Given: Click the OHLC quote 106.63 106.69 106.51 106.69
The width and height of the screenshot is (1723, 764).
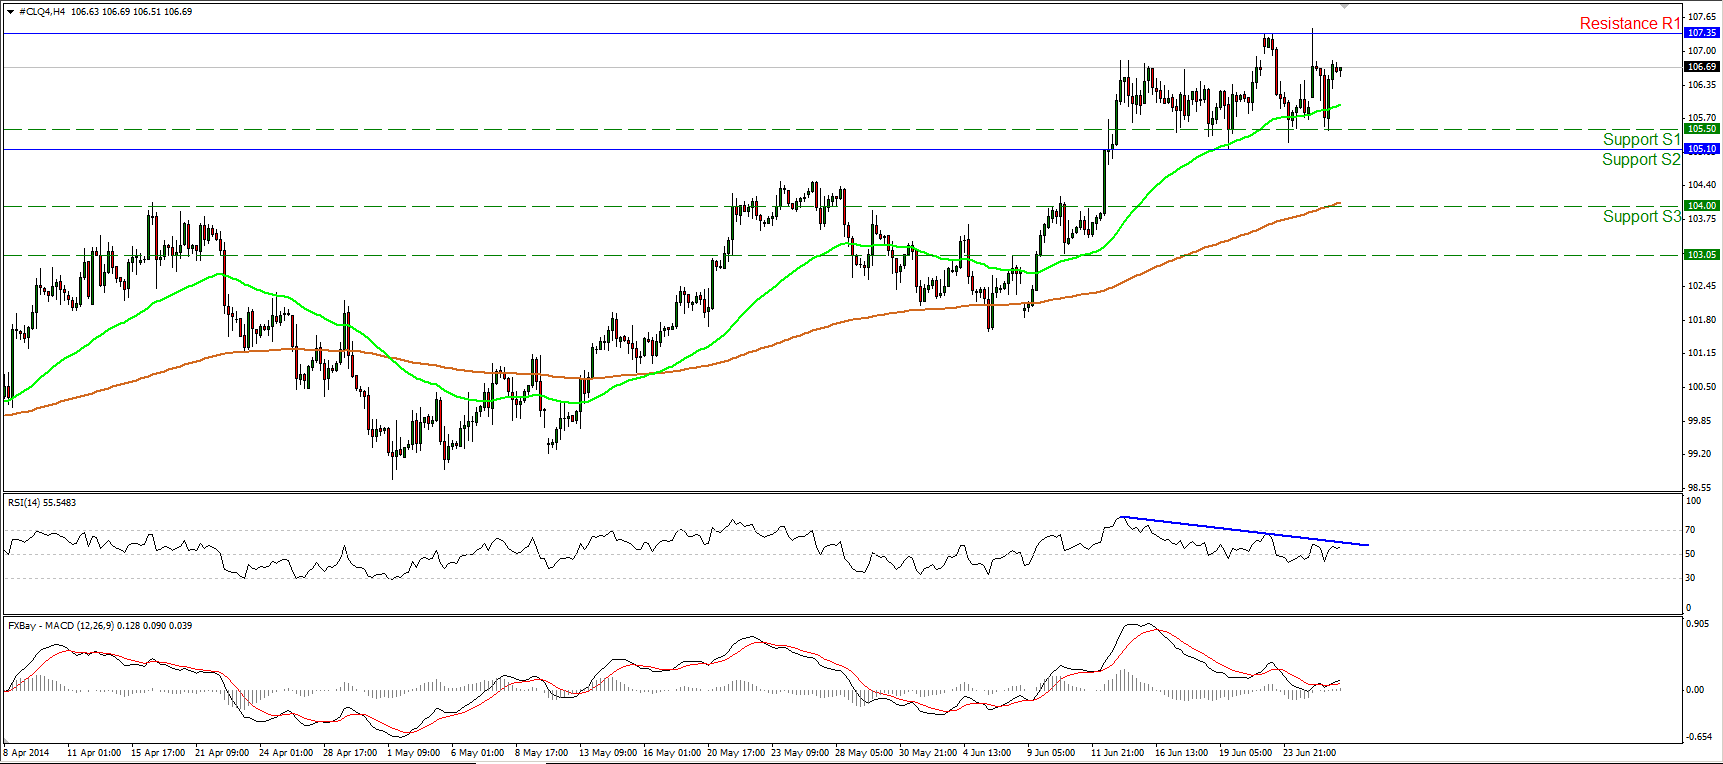Looking at the screenshot, I should coord(132,12).
